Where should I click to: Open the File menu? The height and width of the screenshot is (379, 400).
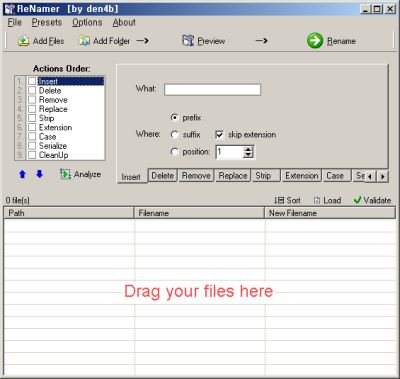(x=15, y=22)
